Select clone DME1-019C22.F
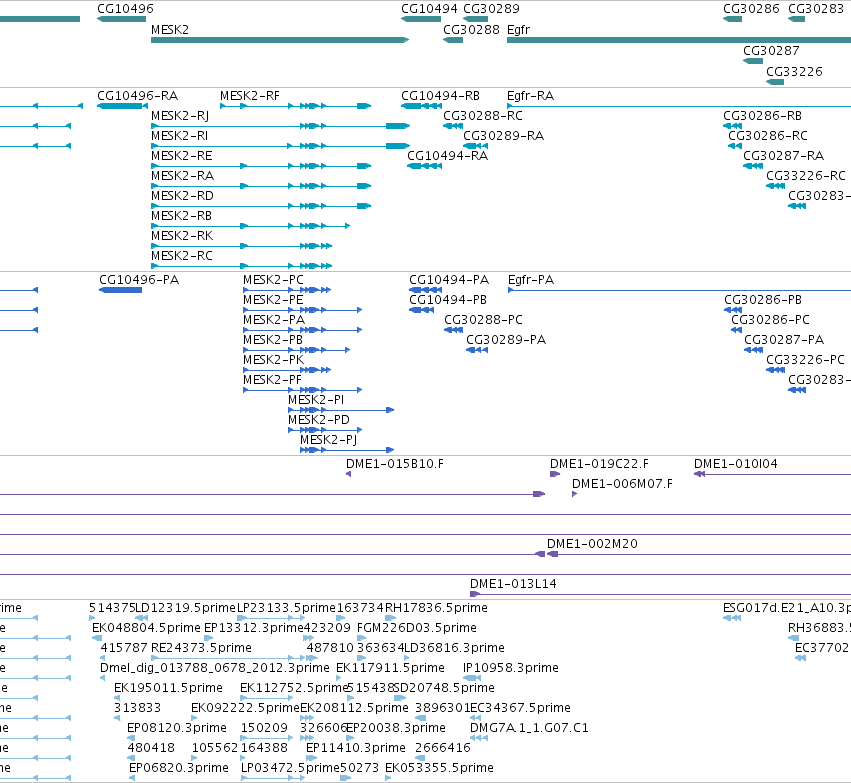The height and width of the screenshot is (783, 851). (599, 464)
